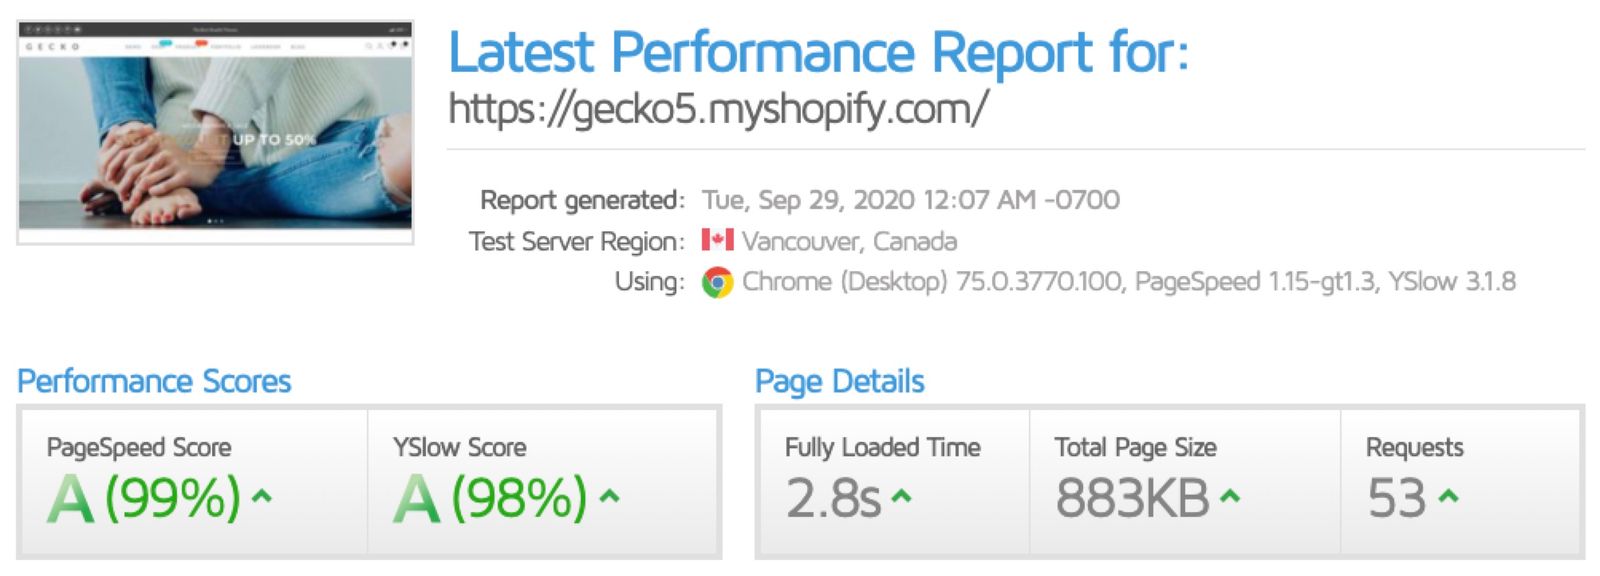Click the Chrome browser logo icon
Viewport: 1600px width, 576px height.
717,282
